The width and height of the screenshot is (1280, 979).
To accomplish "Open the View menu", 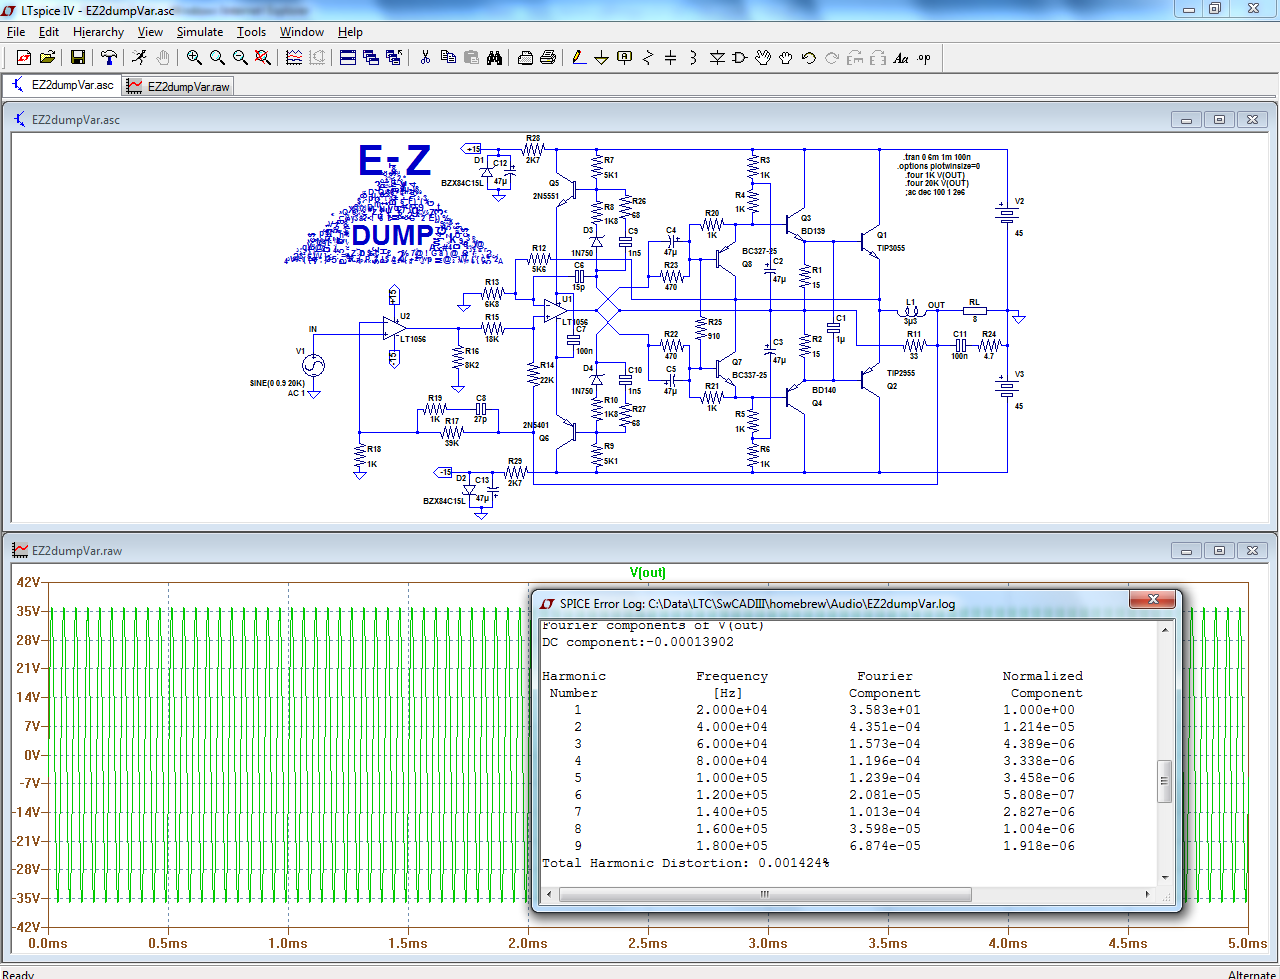I will tap(150, 32).
